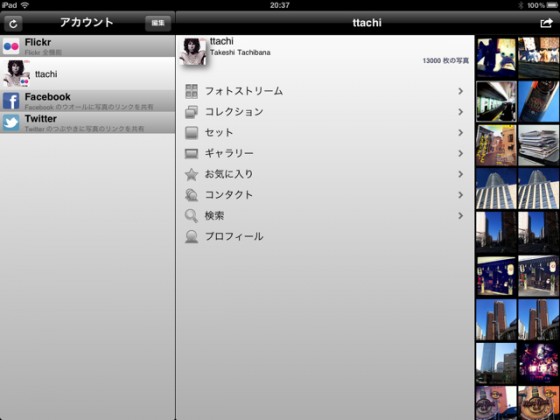560x420 pixels.
Task: Open the ギャラリー menu item
Action: coord(325,154)
